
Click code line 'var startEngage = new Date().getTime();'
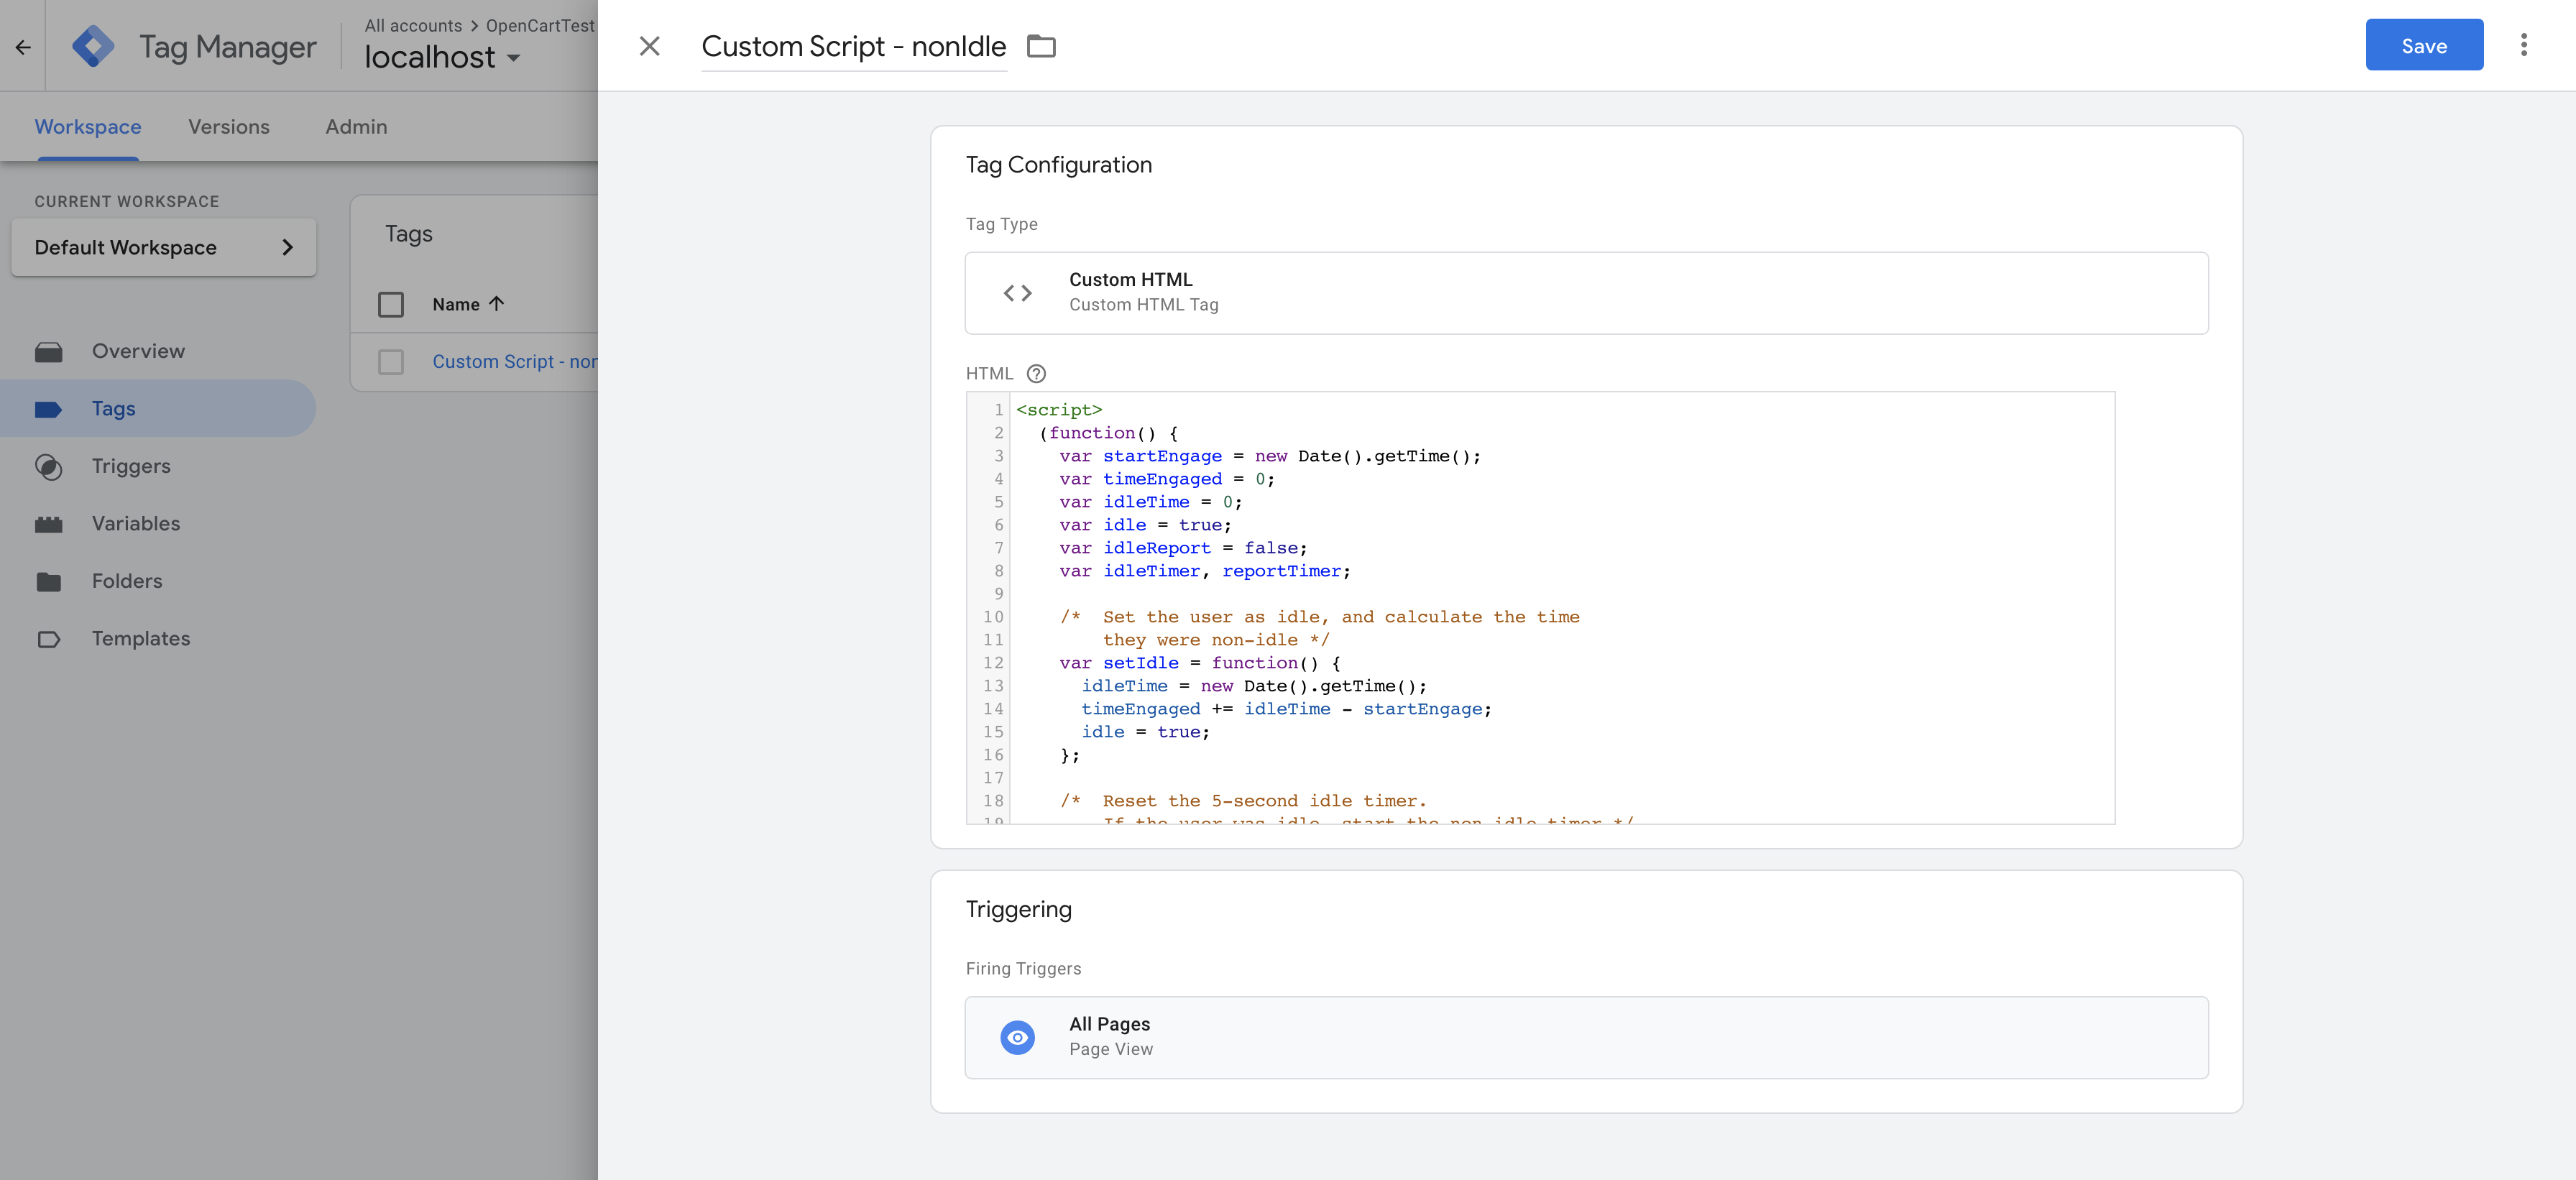(x=1270, y=456)
